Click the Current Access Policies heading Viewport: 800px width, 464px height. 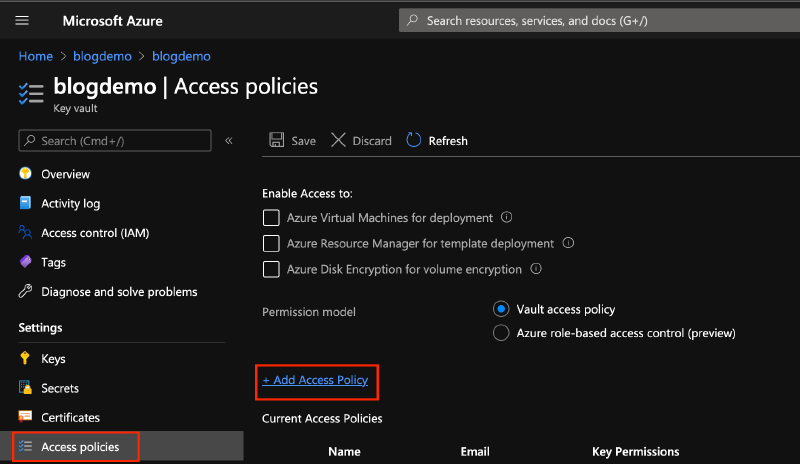[x=322, y=418]
